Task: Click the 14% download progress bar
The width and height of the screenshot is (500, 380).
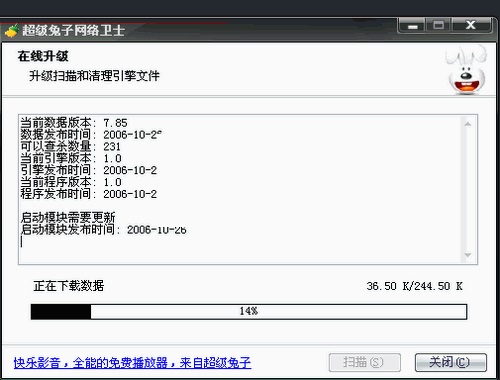Action: coord(249,312)
